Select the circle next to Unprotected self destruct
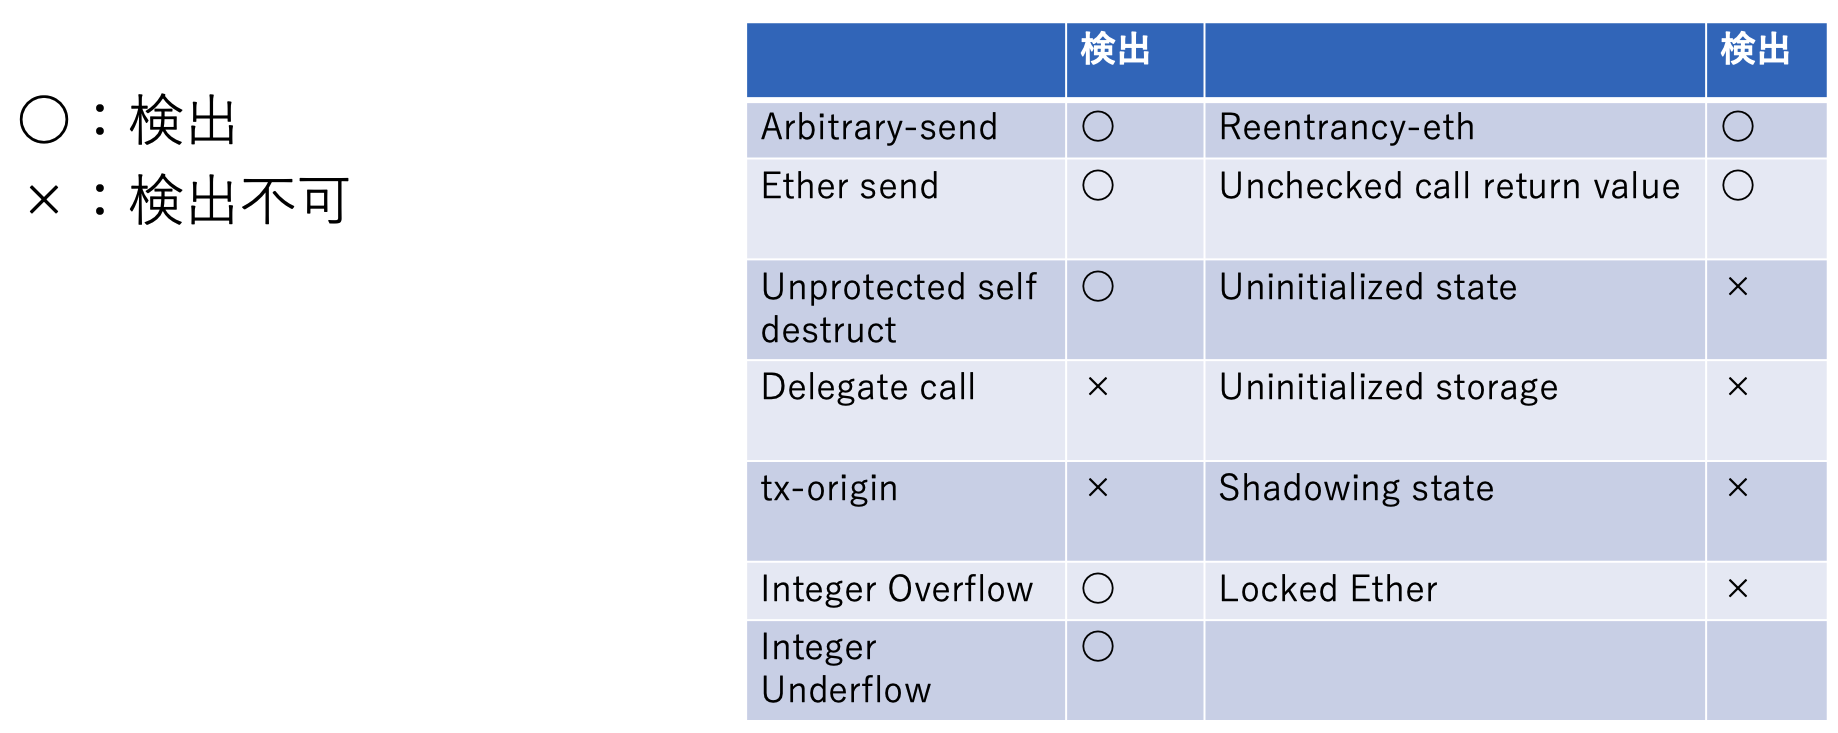The image size is (1838, 733). coord(1097,287)
